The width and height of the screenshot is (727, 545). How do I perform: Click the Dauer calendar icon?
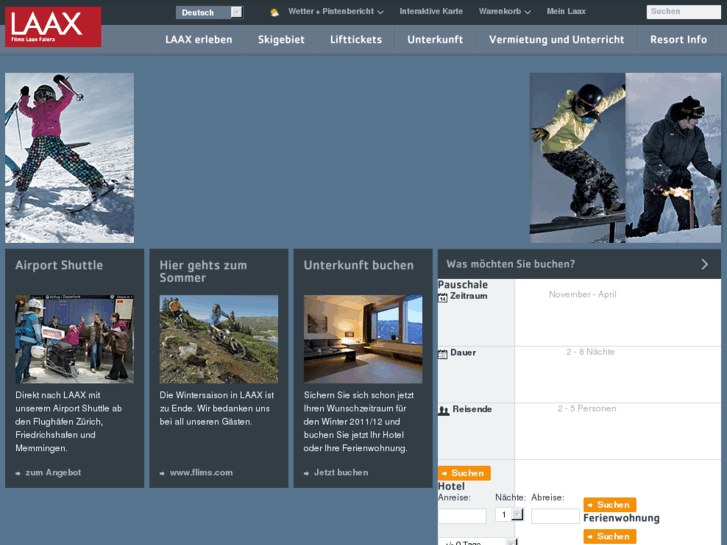pos(443,354)
